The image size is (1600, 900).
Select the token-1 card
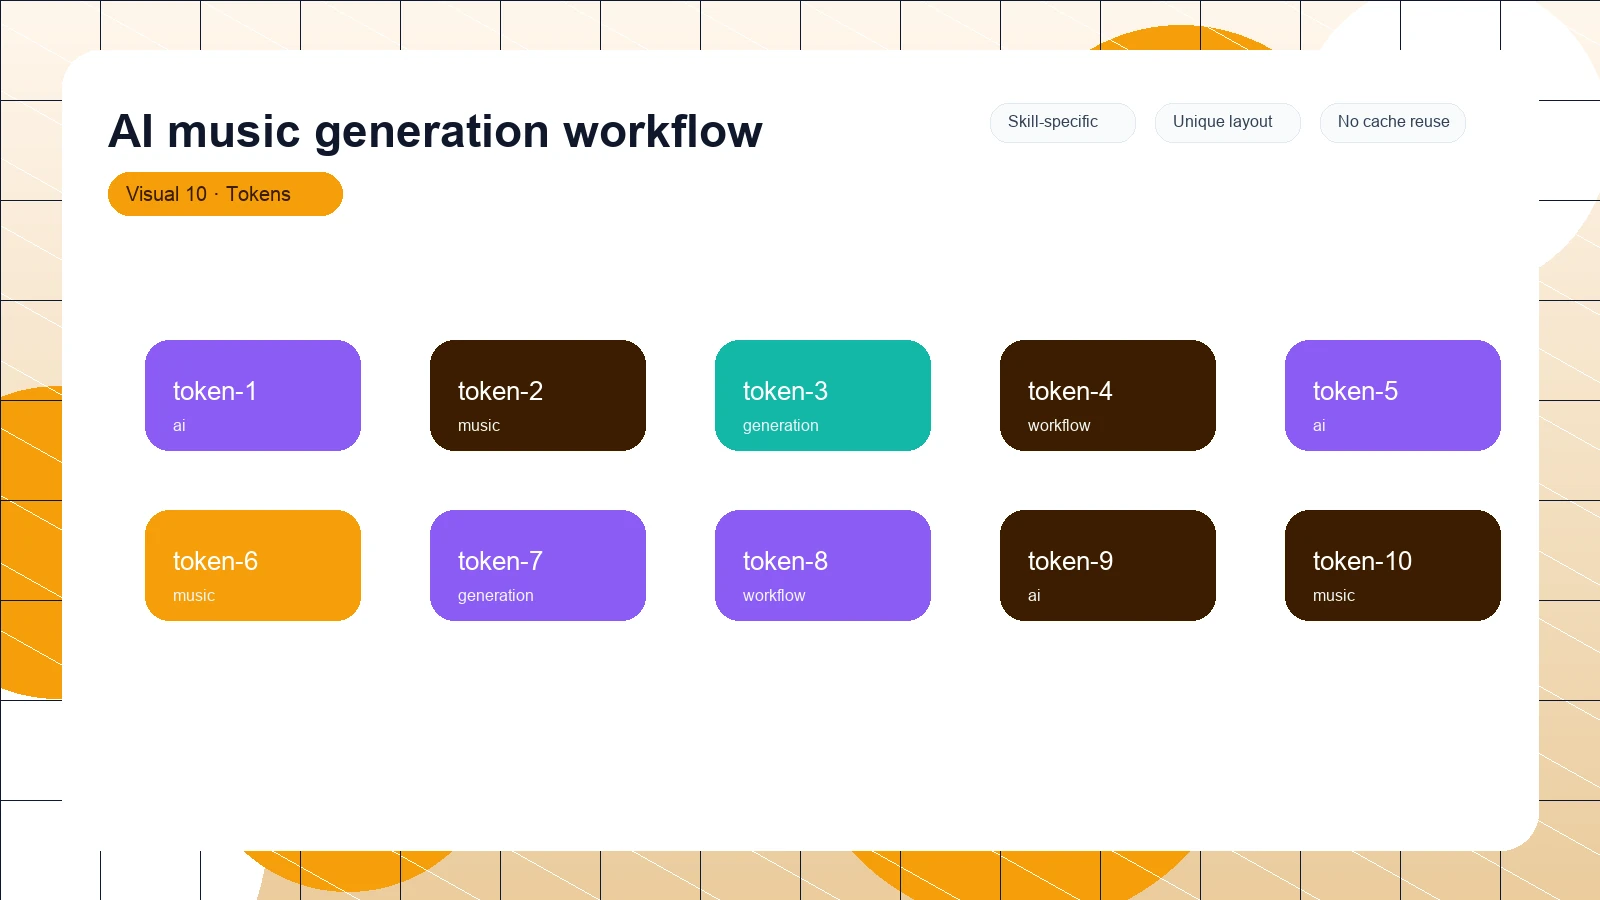coord(253,395)
